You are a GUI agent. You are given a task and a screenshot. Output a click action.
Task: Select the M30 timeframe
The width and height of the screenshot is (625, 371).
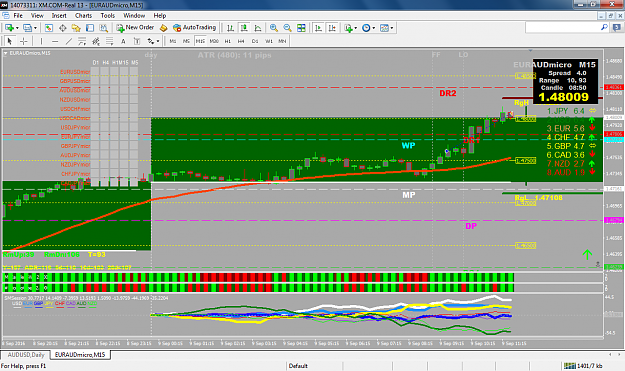[x=214, y=41]
